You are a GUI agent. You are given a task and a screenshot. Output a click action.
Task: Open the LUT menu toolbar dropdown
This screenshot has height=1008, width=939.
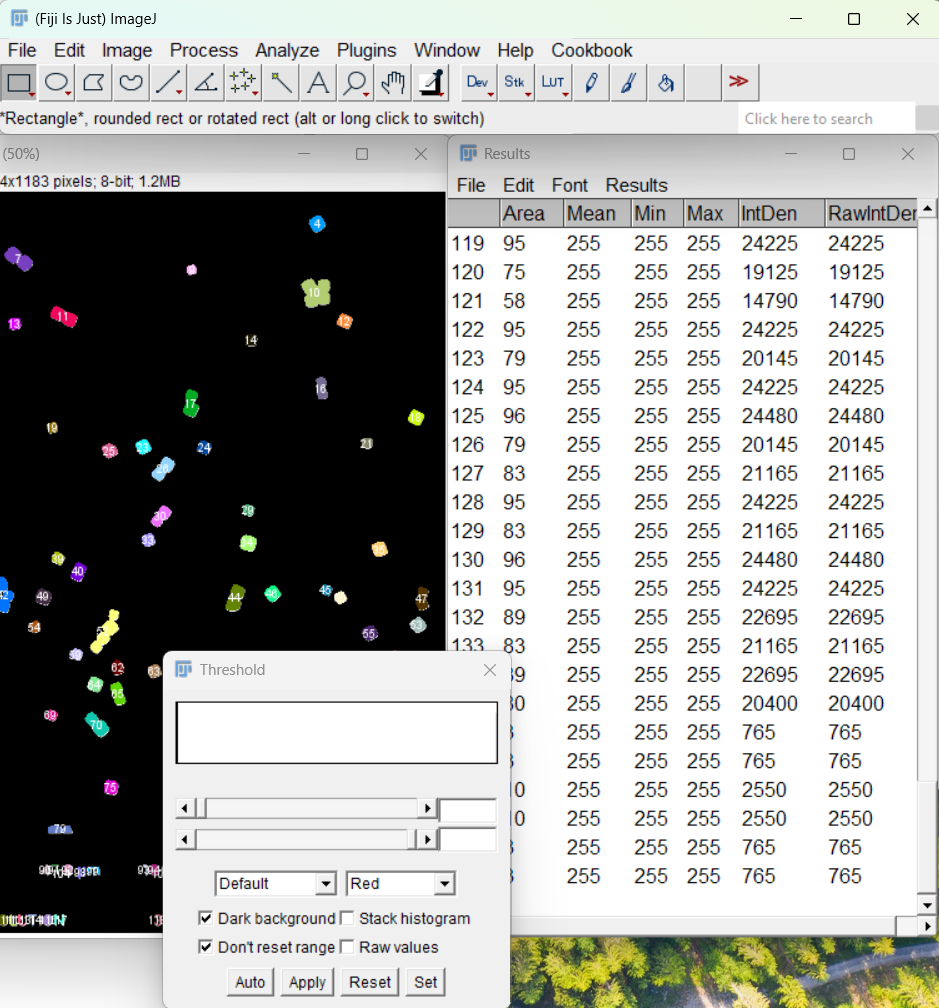(553, 83)
